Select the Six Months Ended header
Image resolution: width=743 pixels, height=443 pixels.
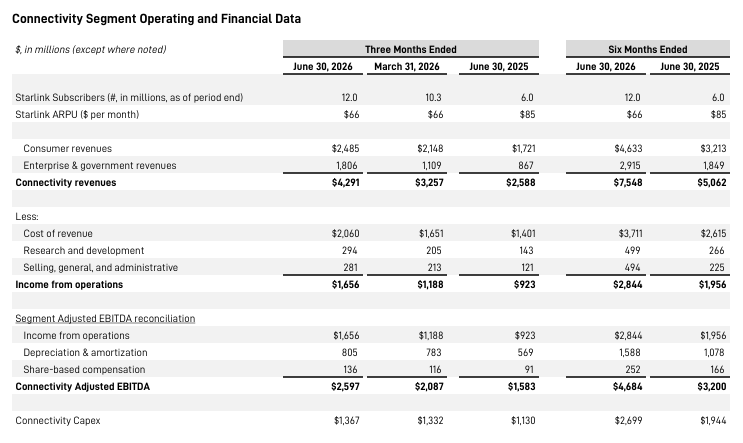[x=647, y=49]
